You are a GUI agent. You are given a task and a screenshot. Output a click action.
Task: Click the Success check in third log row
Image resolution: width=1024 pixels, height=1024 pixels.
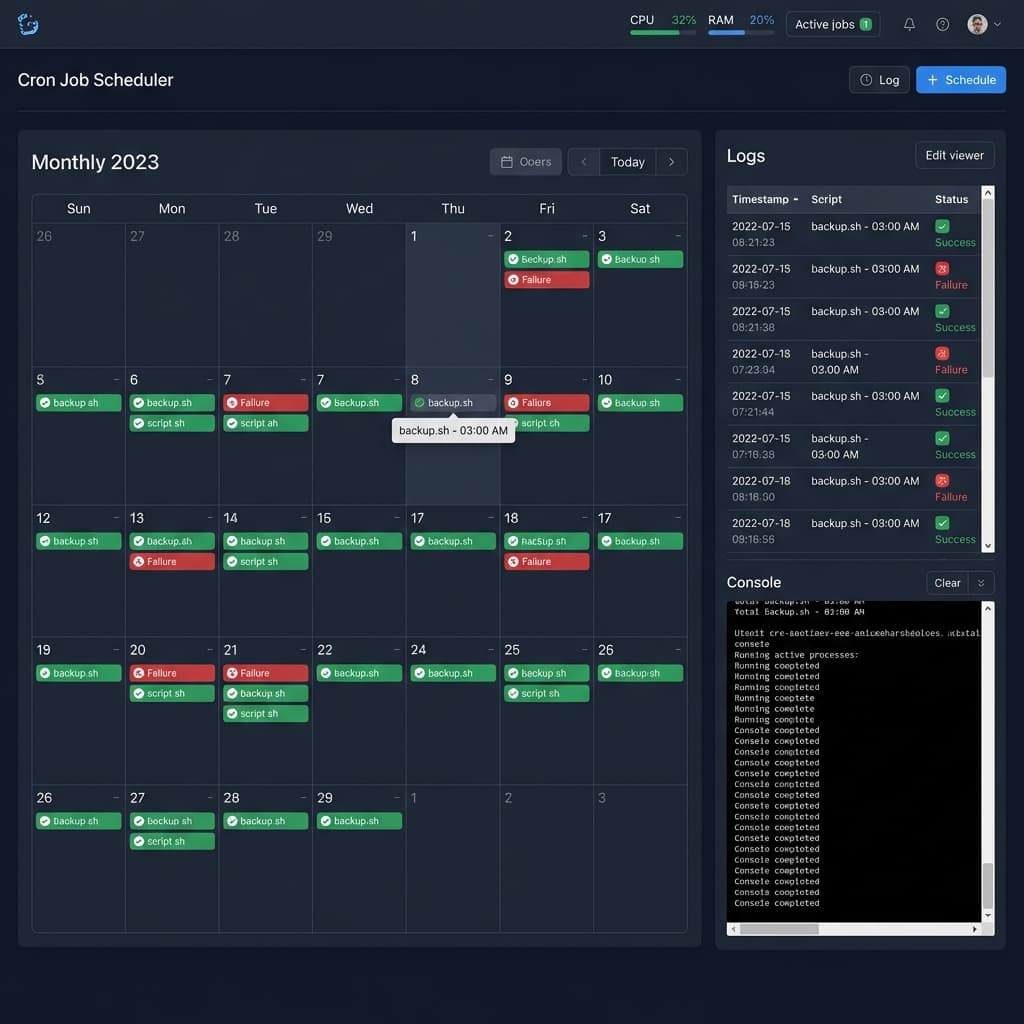[942, 311]
